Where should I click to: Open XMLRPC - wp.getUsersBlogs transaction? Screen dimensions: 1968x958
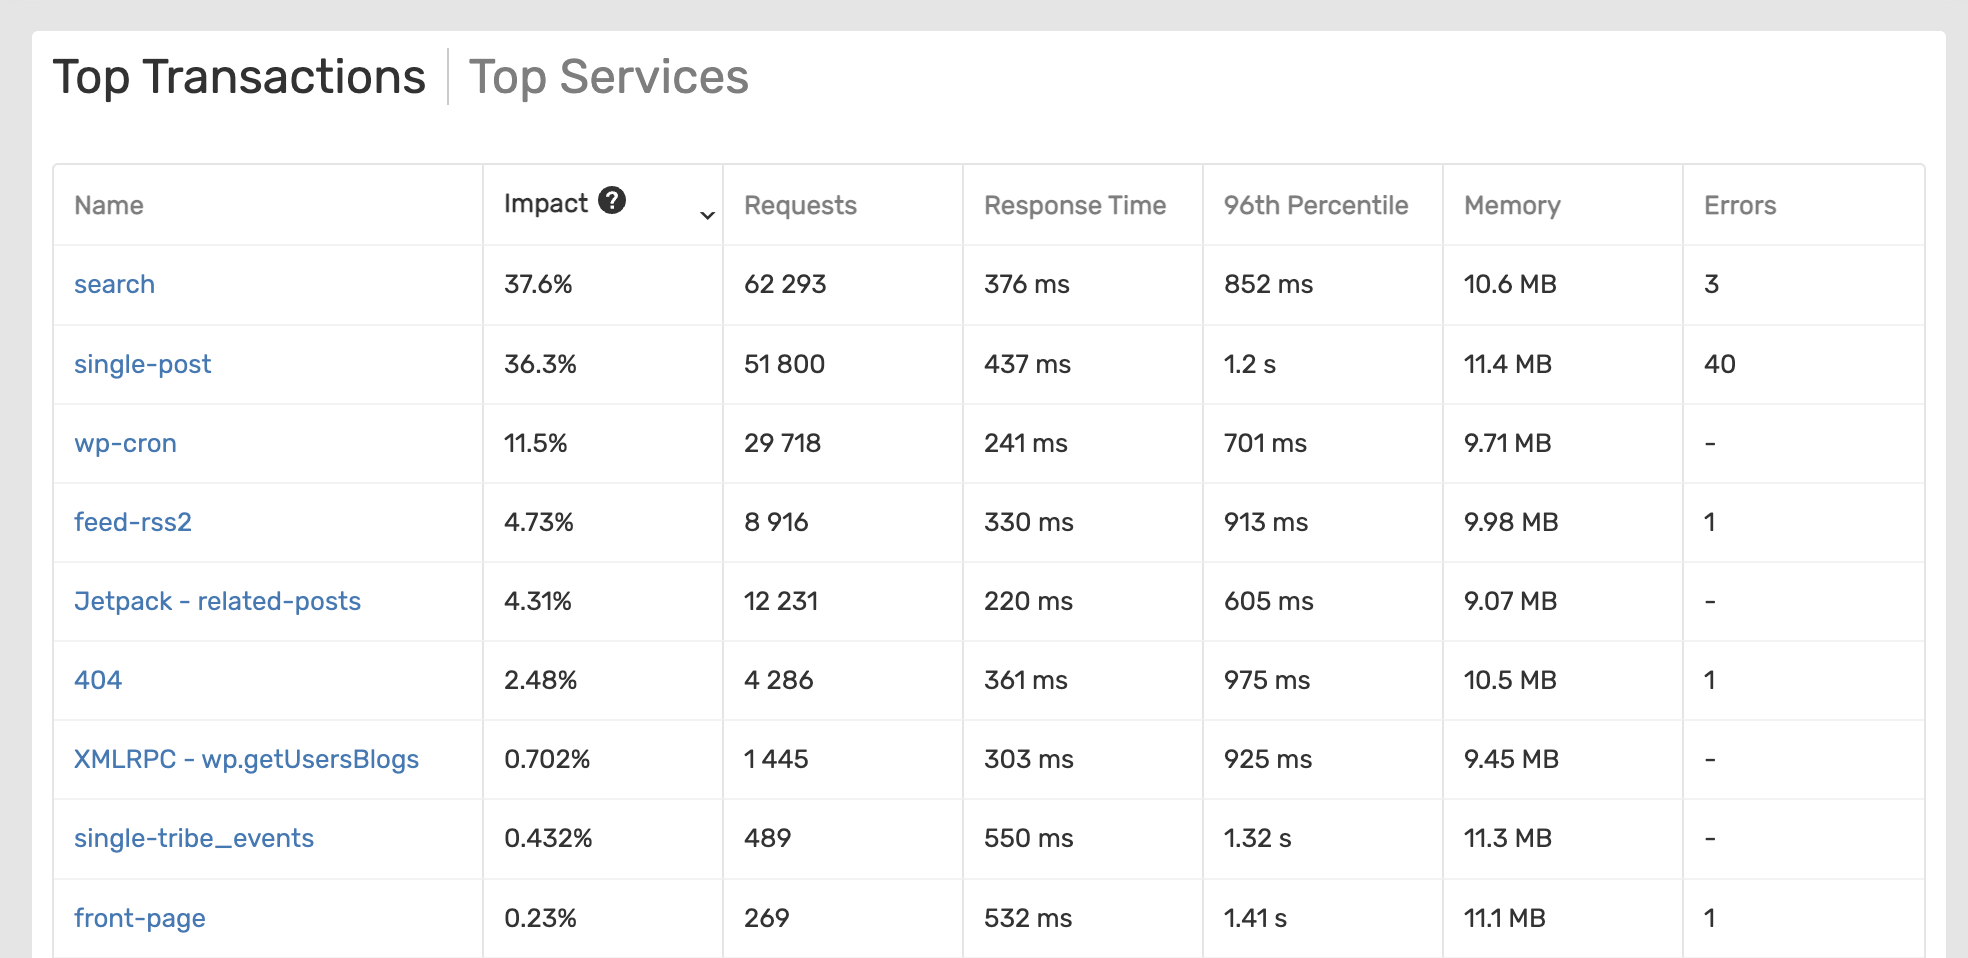point(247,759)
